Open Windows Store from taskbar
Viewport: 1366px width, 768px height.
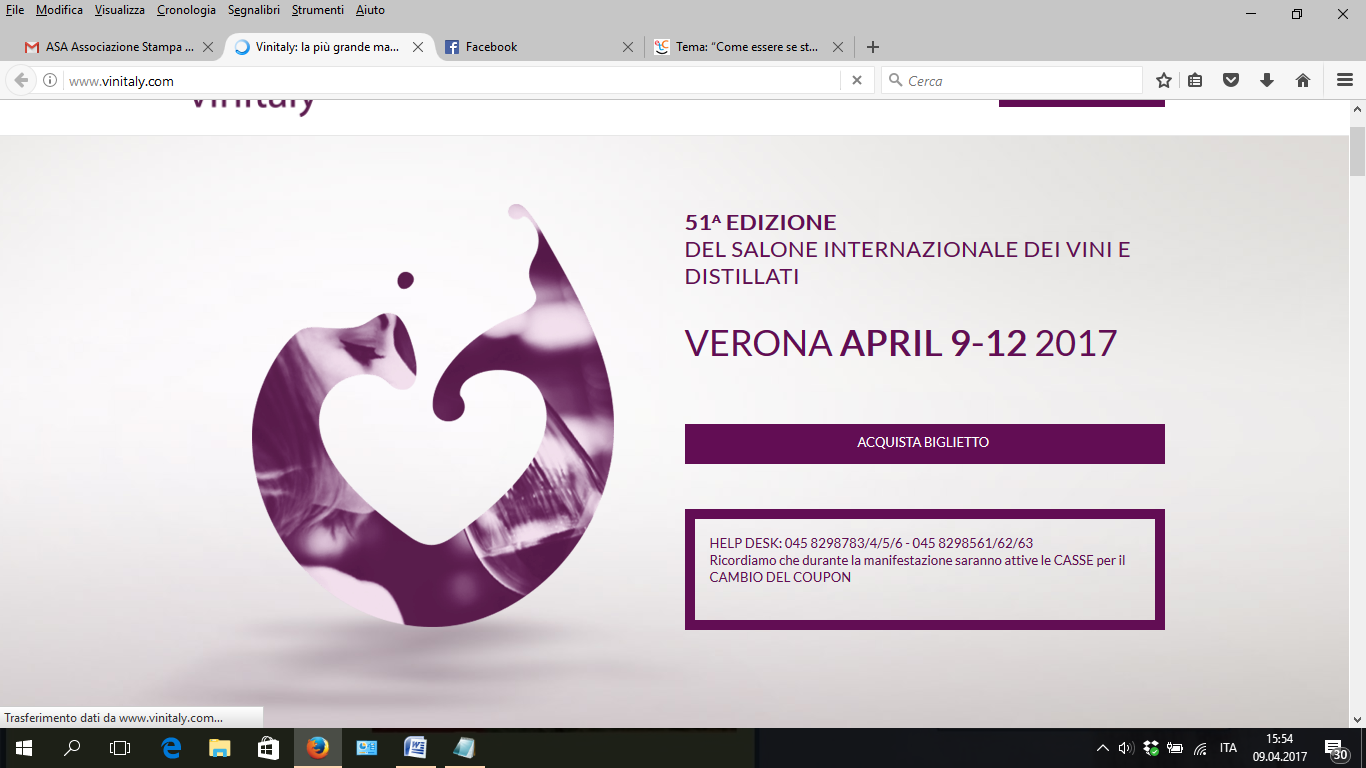coord(267,748)
